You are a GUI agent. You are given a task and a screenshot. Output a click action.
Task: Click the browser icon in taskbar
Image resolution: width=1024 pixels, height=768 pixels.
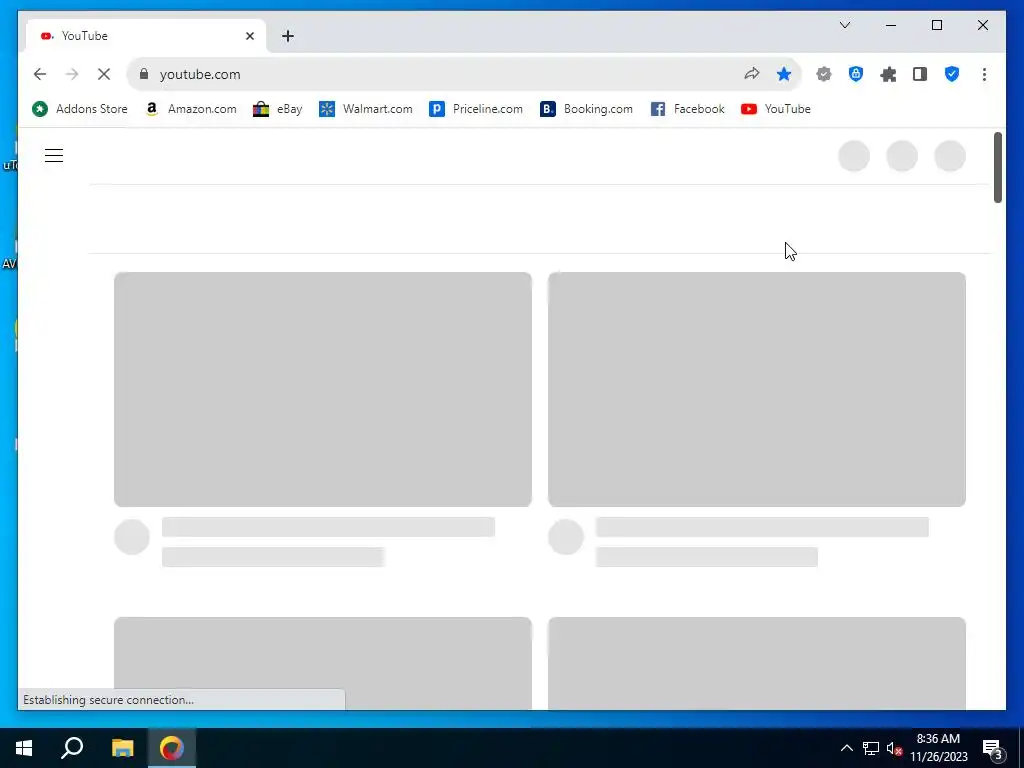coord(172,748)
